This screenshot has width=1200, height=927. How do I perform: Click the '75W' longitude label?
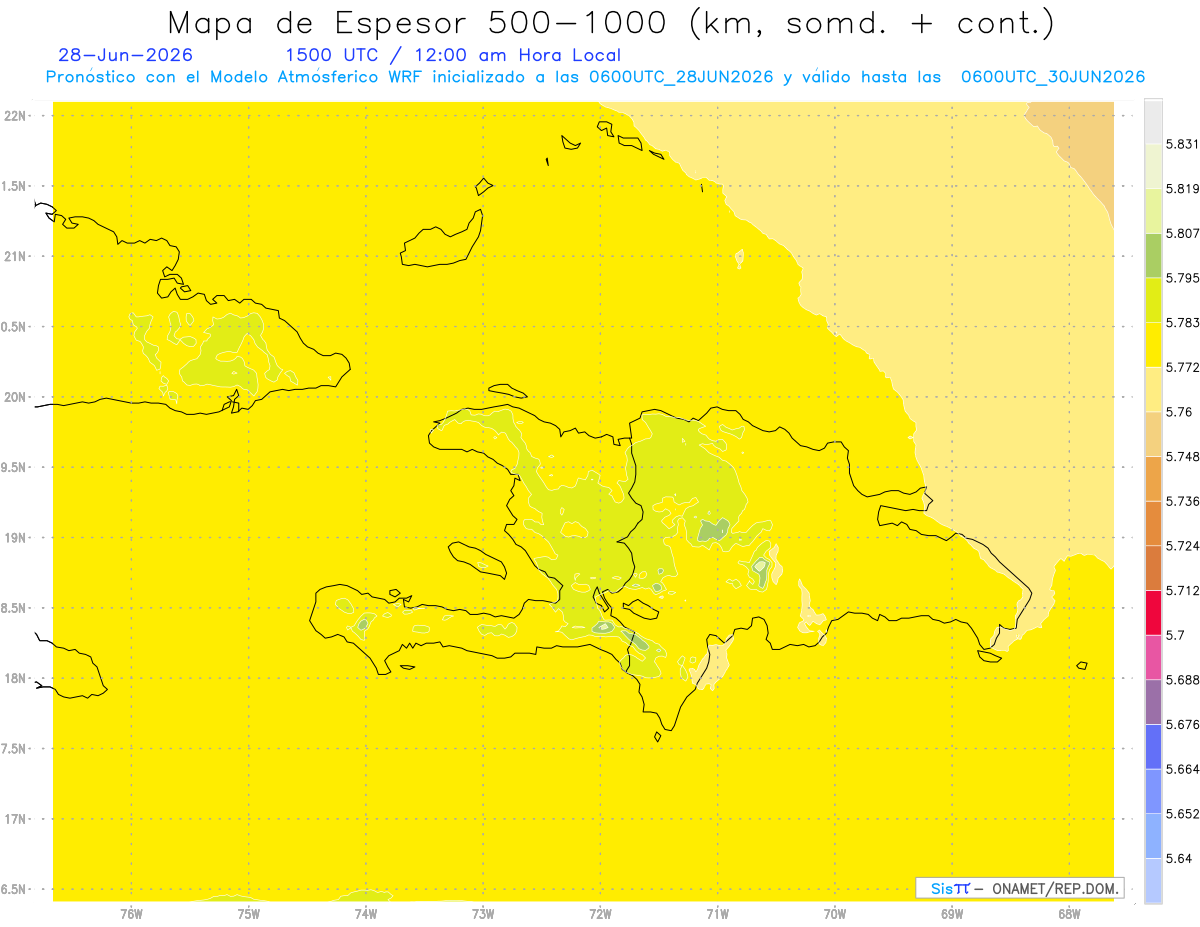coord(249,914)
